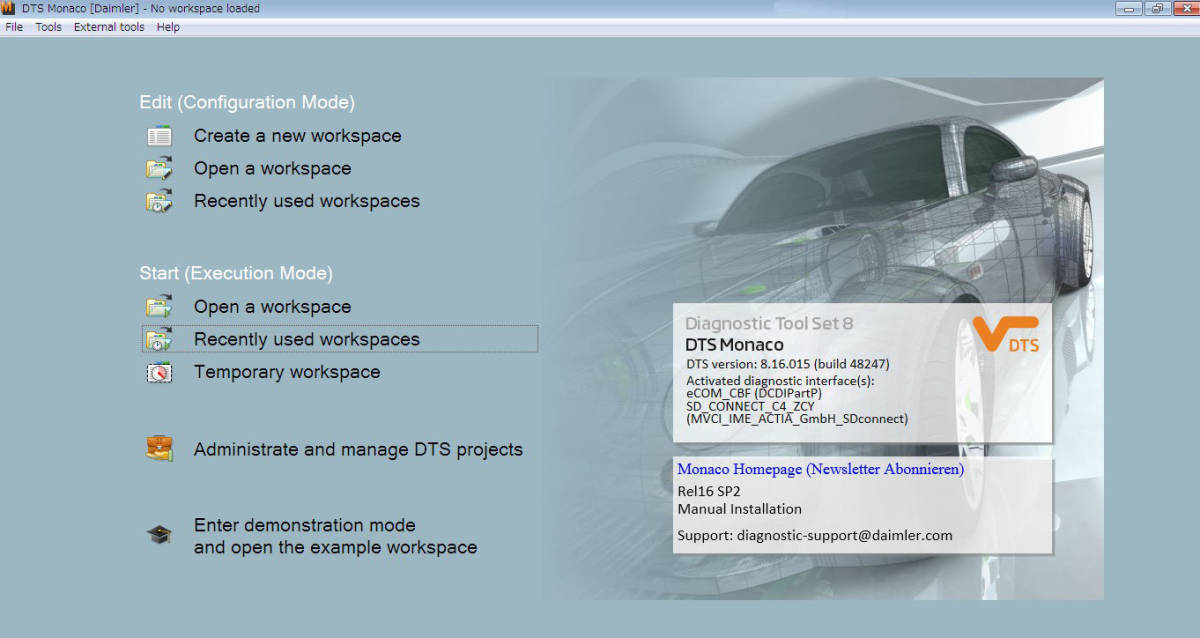
Task: Click the Recently used workspaces icon under Start
Action: tap(159, 339)
